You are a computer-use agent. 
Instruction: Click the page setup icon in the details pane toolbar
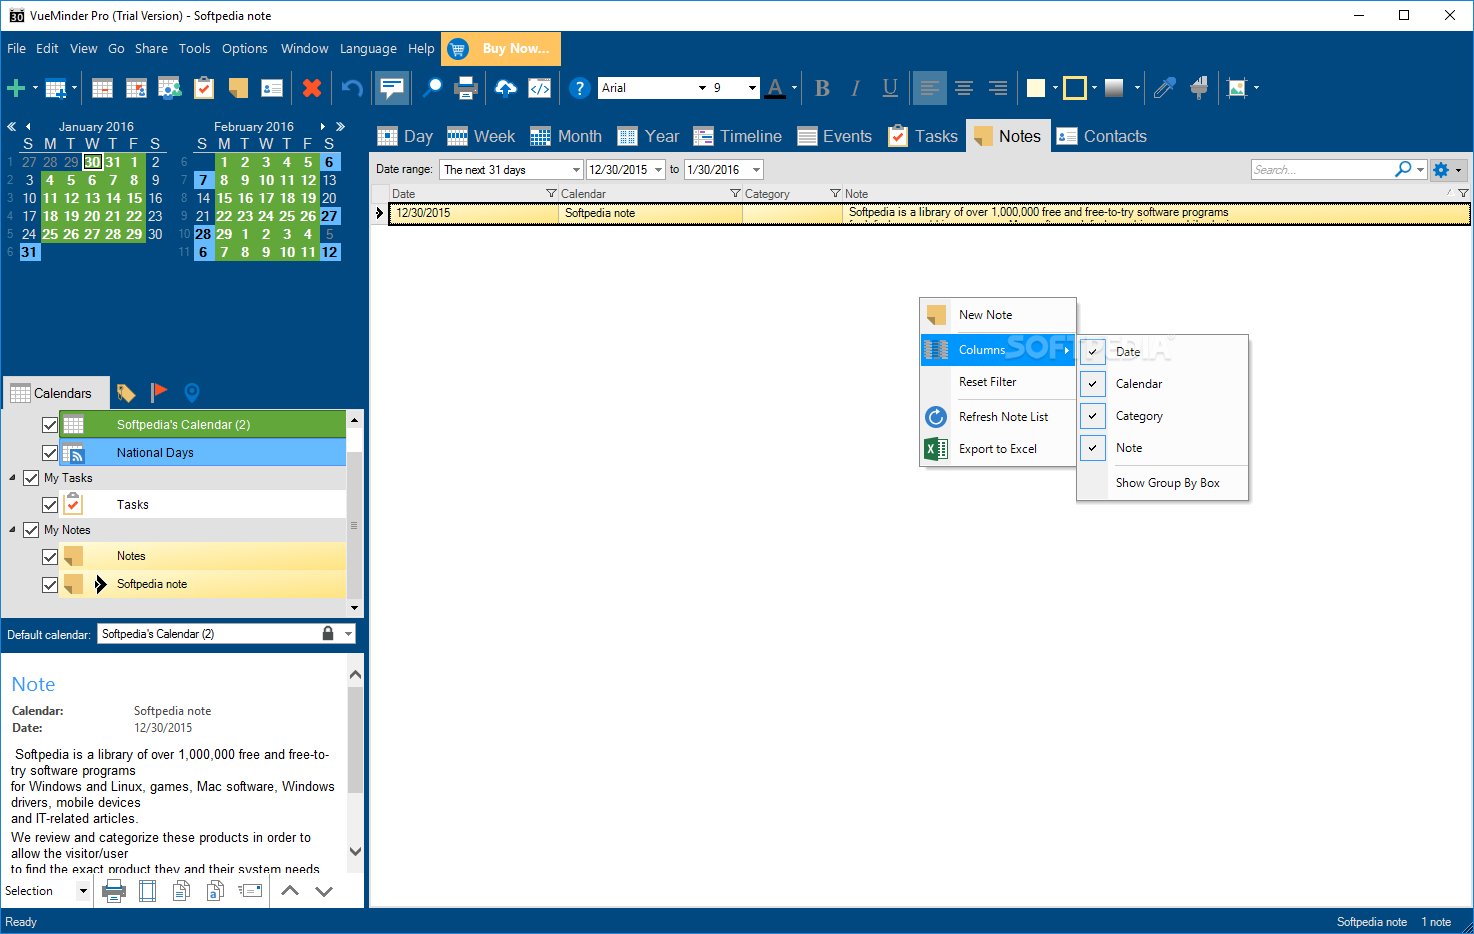[x=147, y=890]
